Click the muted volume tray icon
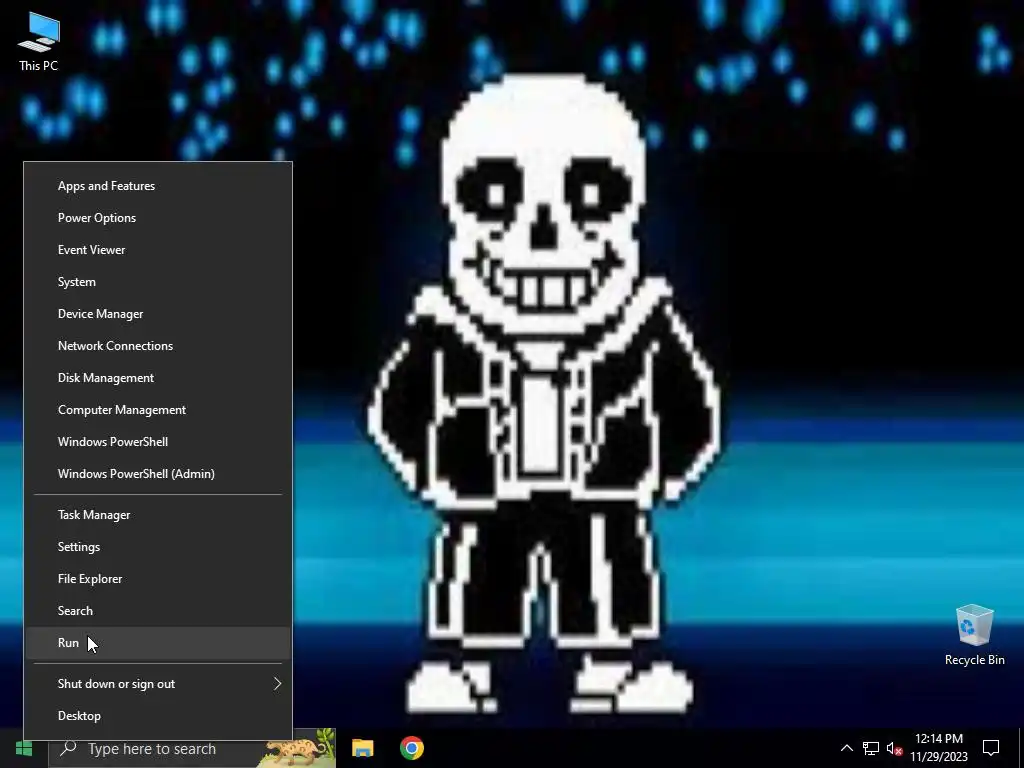The image size is (1024, 768). coord(895,748)
